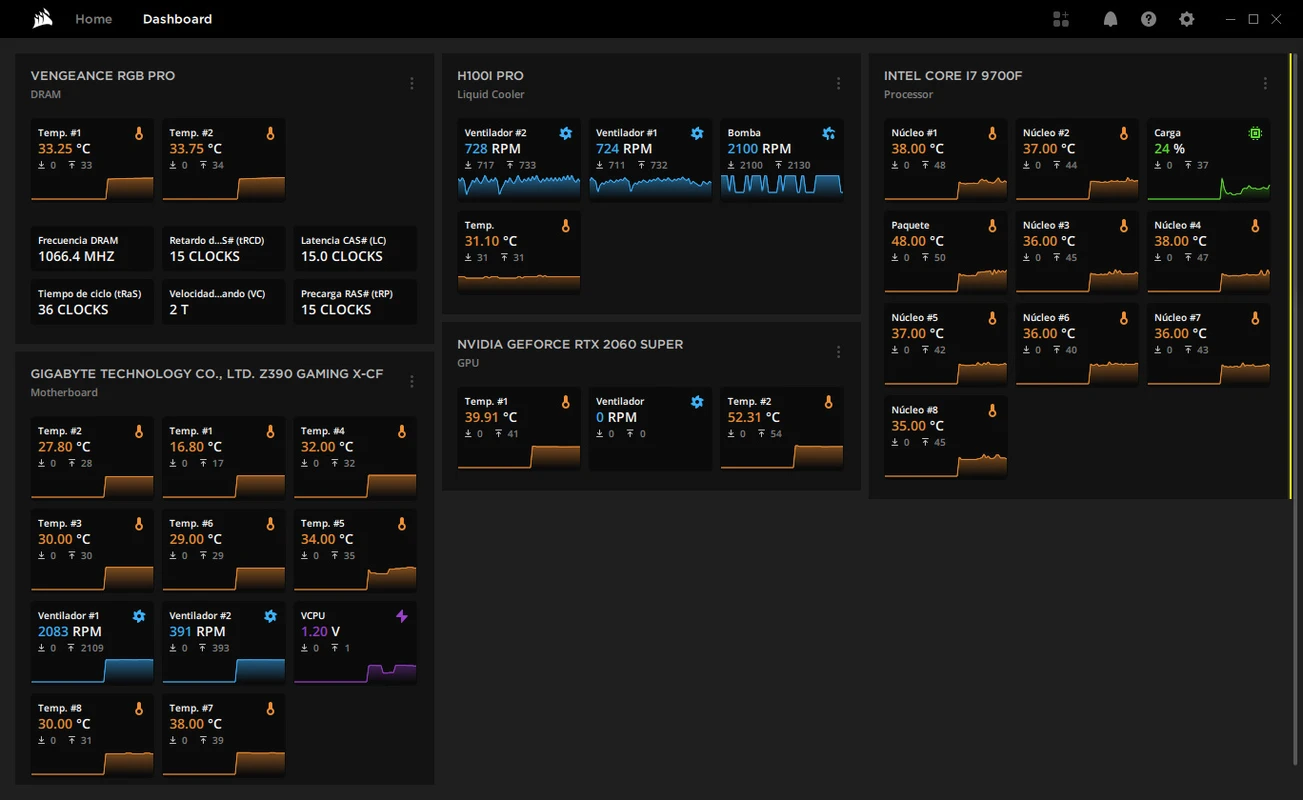The height and width of the screenshot is (800, 1303).
Task: Click the add-widget grid icon in the title bar
Action: [1061, 18]
